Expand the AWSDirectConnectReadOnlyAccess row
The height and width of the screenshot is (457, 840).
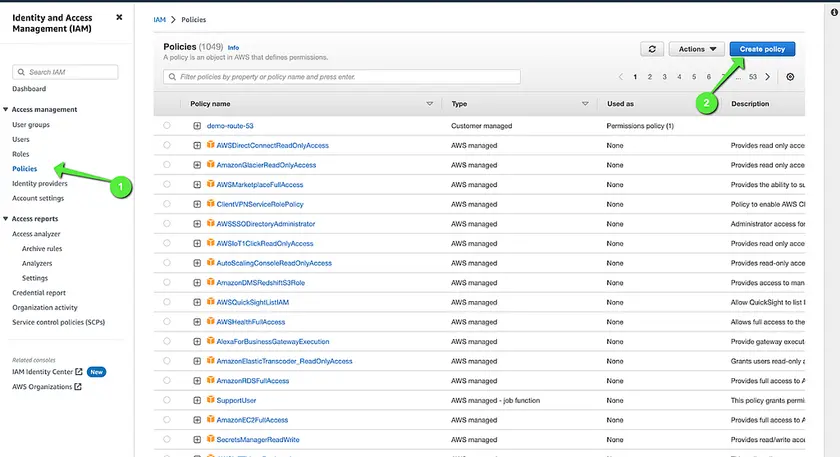point(197,145)
